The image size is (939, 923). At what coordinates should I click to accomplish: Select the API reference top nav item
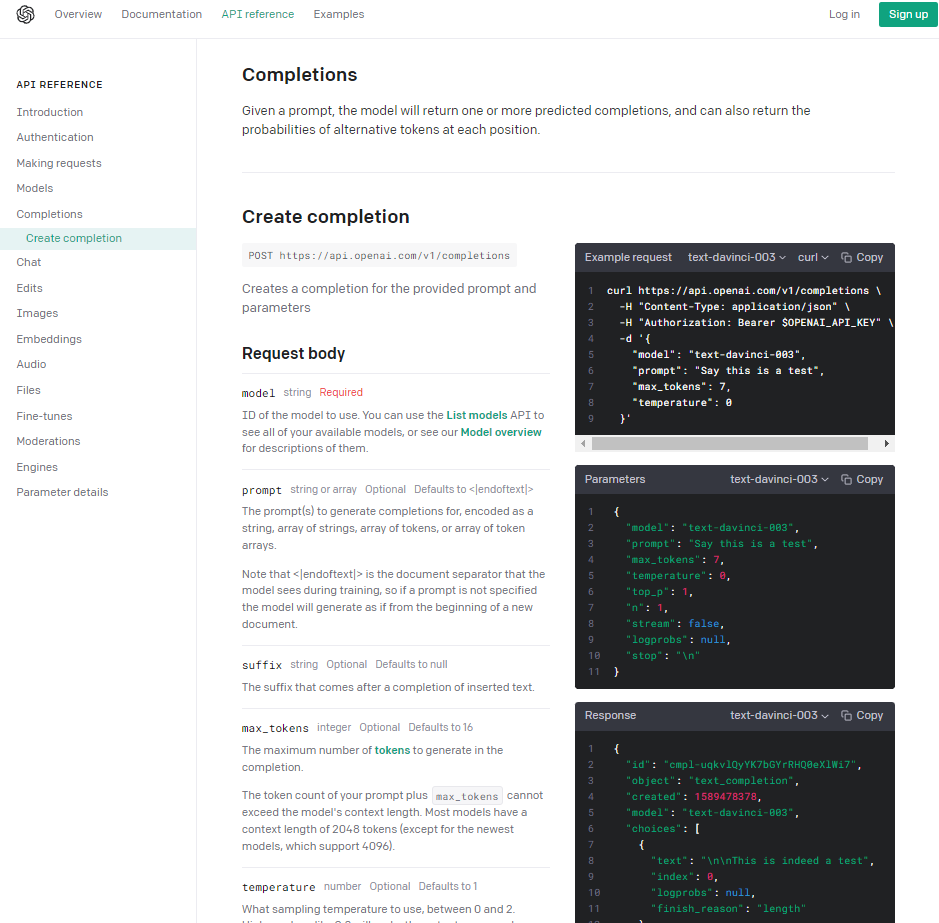point(258,14)
